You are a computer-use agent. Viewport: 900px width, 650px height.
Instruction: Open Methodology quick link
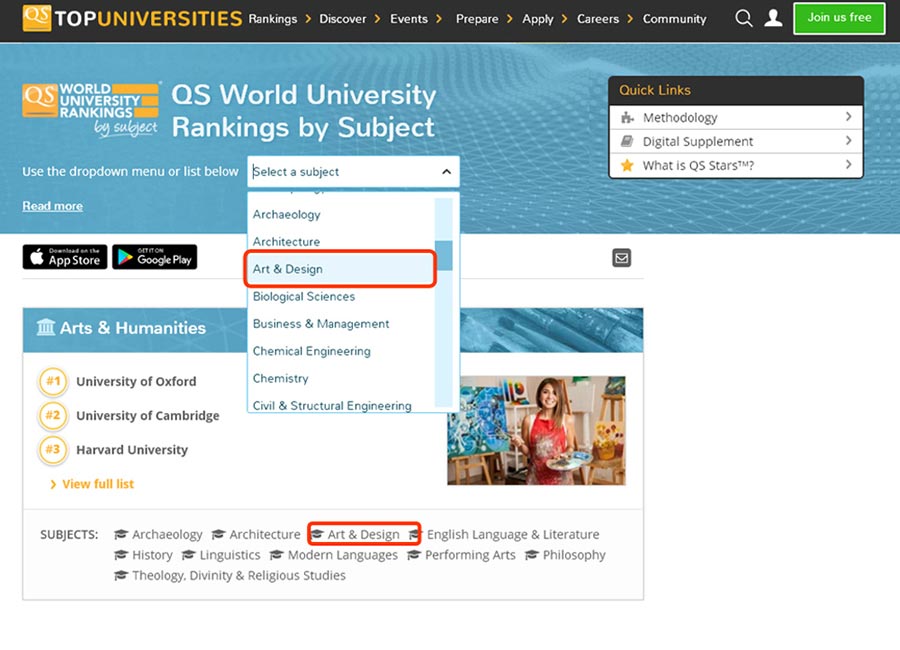(736, 118)
